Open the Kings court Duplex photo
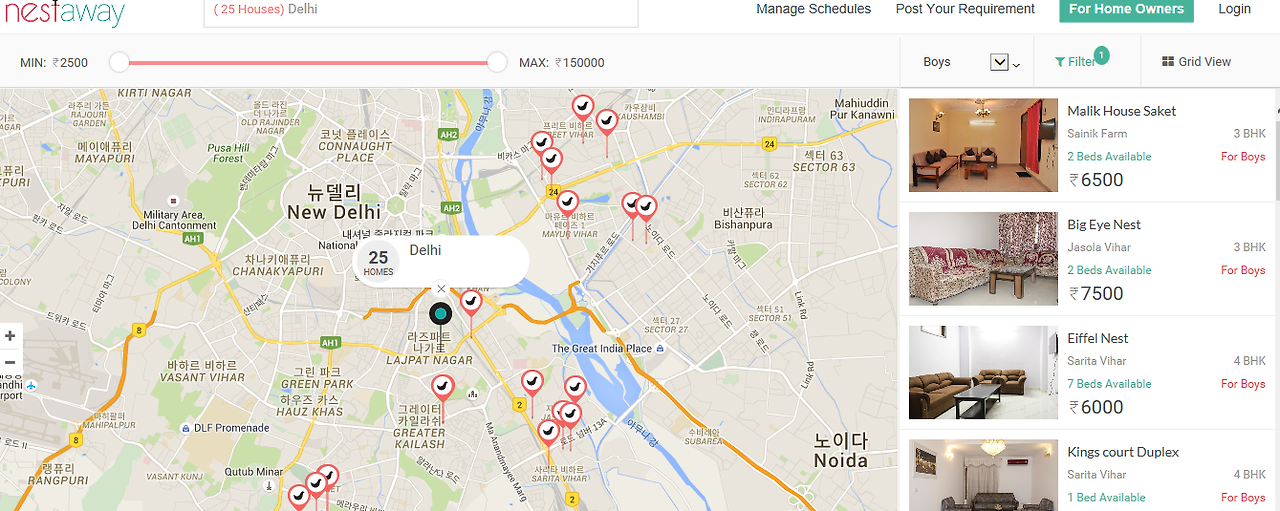Viewport: 1280px width, 511px height. (x=983, y=475)
